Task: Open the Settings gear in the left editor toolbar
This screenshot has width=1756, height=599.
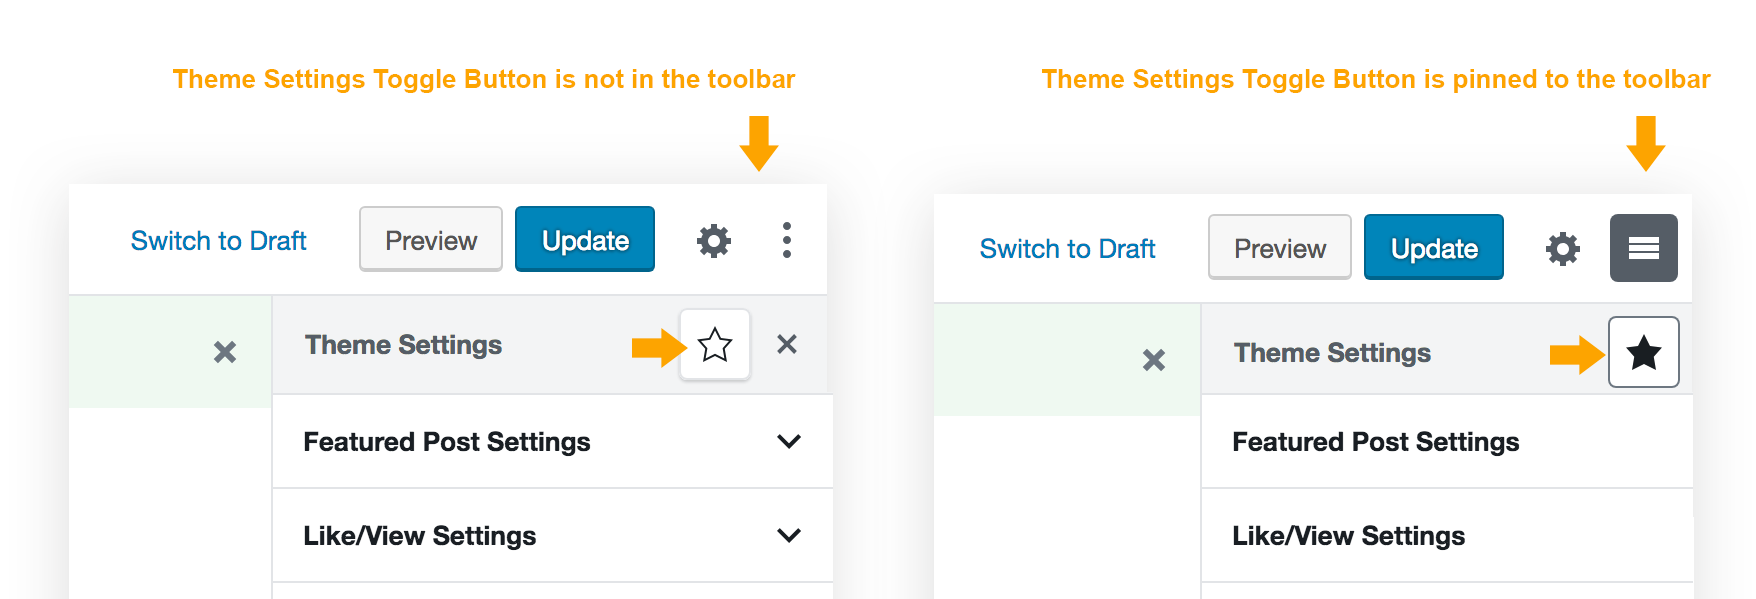Action: tap(713, 240)
